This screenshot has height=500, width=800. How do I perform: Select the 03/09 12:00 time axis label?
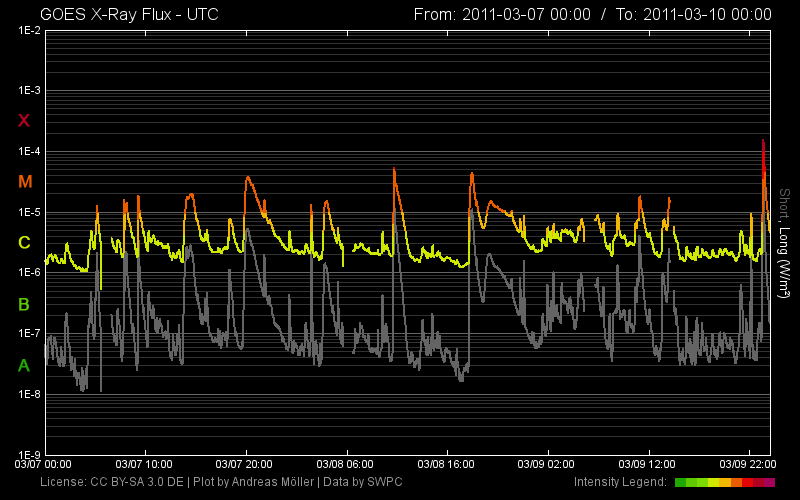tap(648, 465)
